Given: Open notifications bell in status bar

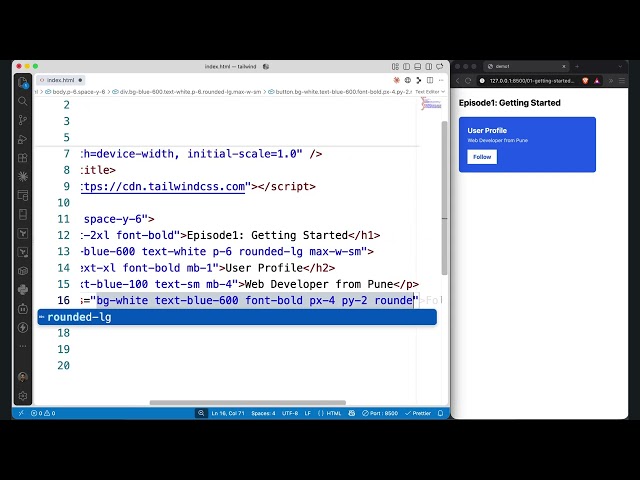Looking at the screenshot, I should click(440, 413).
